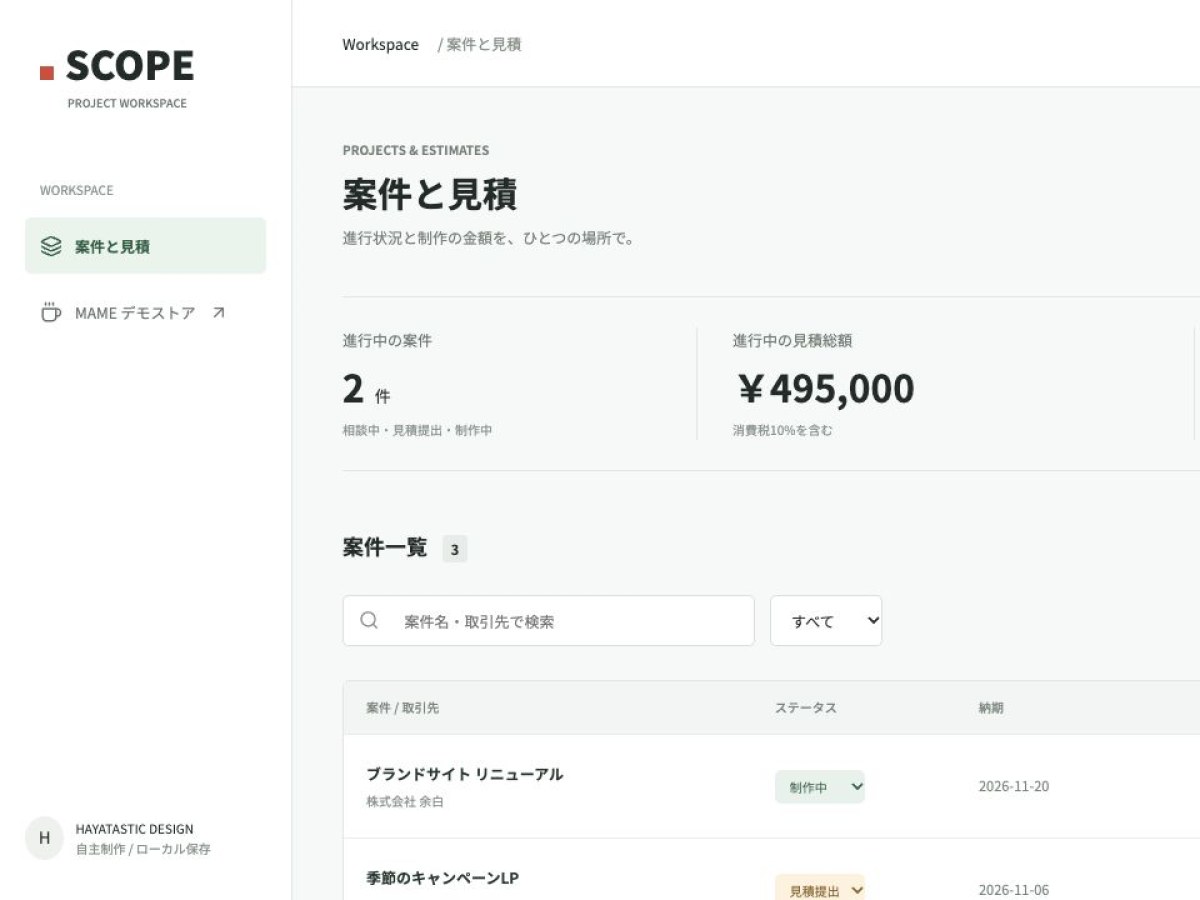Select the ブランドサイト リニューアル project
Screen dimensions: 1200x900
click(x=464, y=774)
